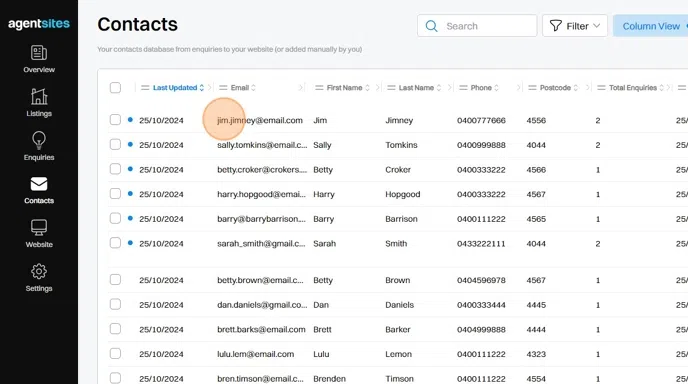The image size is (688, 384).
Task: Sort by the Email column
Action: 253,88
